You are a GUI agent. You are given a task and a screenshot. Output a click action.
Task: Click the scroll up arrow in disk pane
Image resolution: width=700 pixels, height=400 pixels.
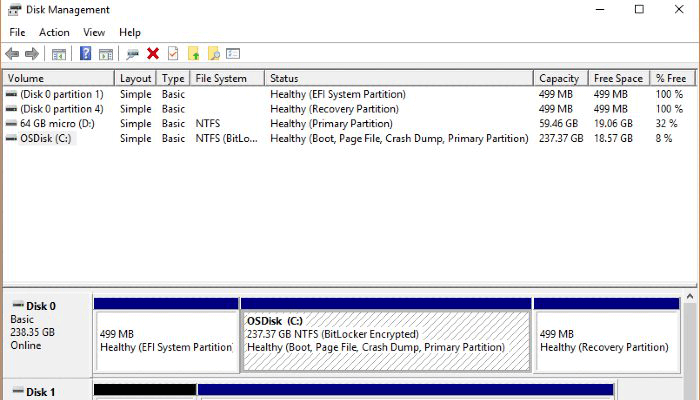(690, 296)
